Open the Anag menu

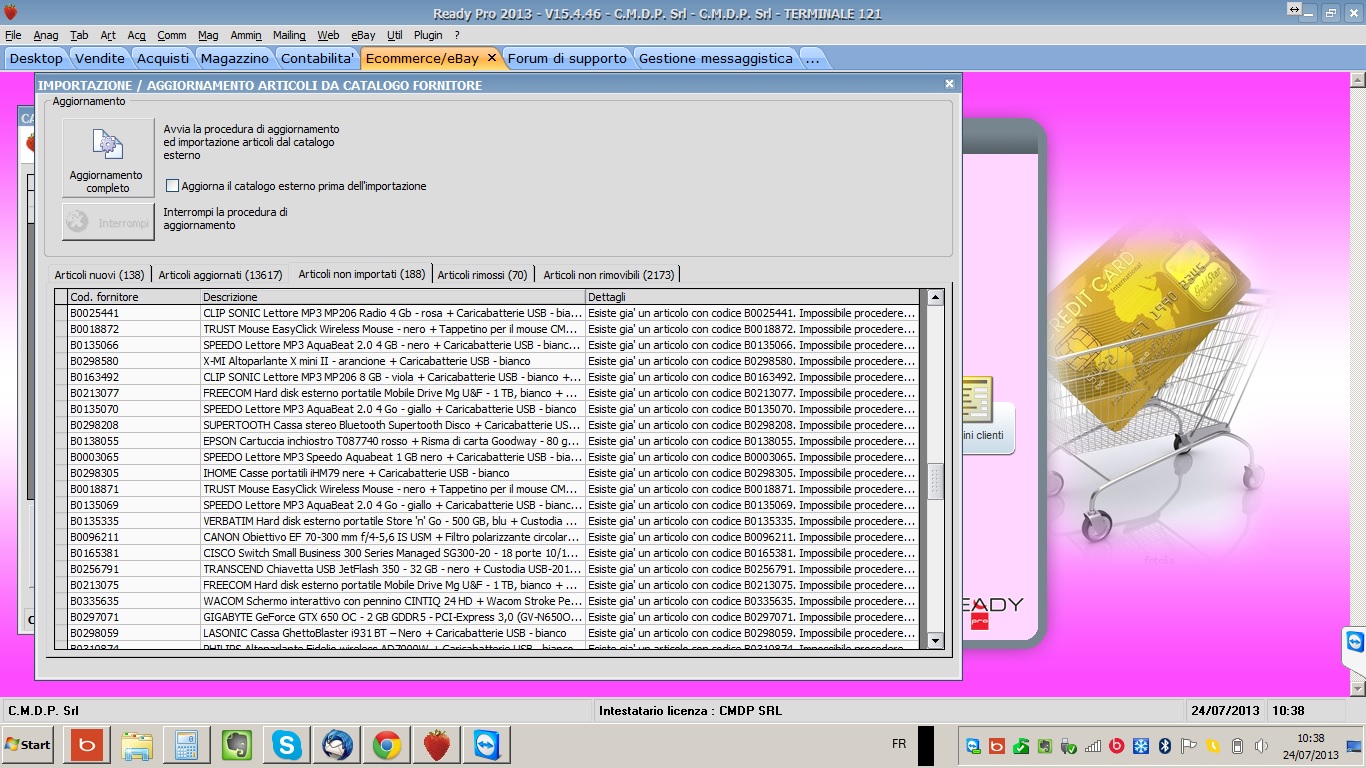tap(46, 35)
